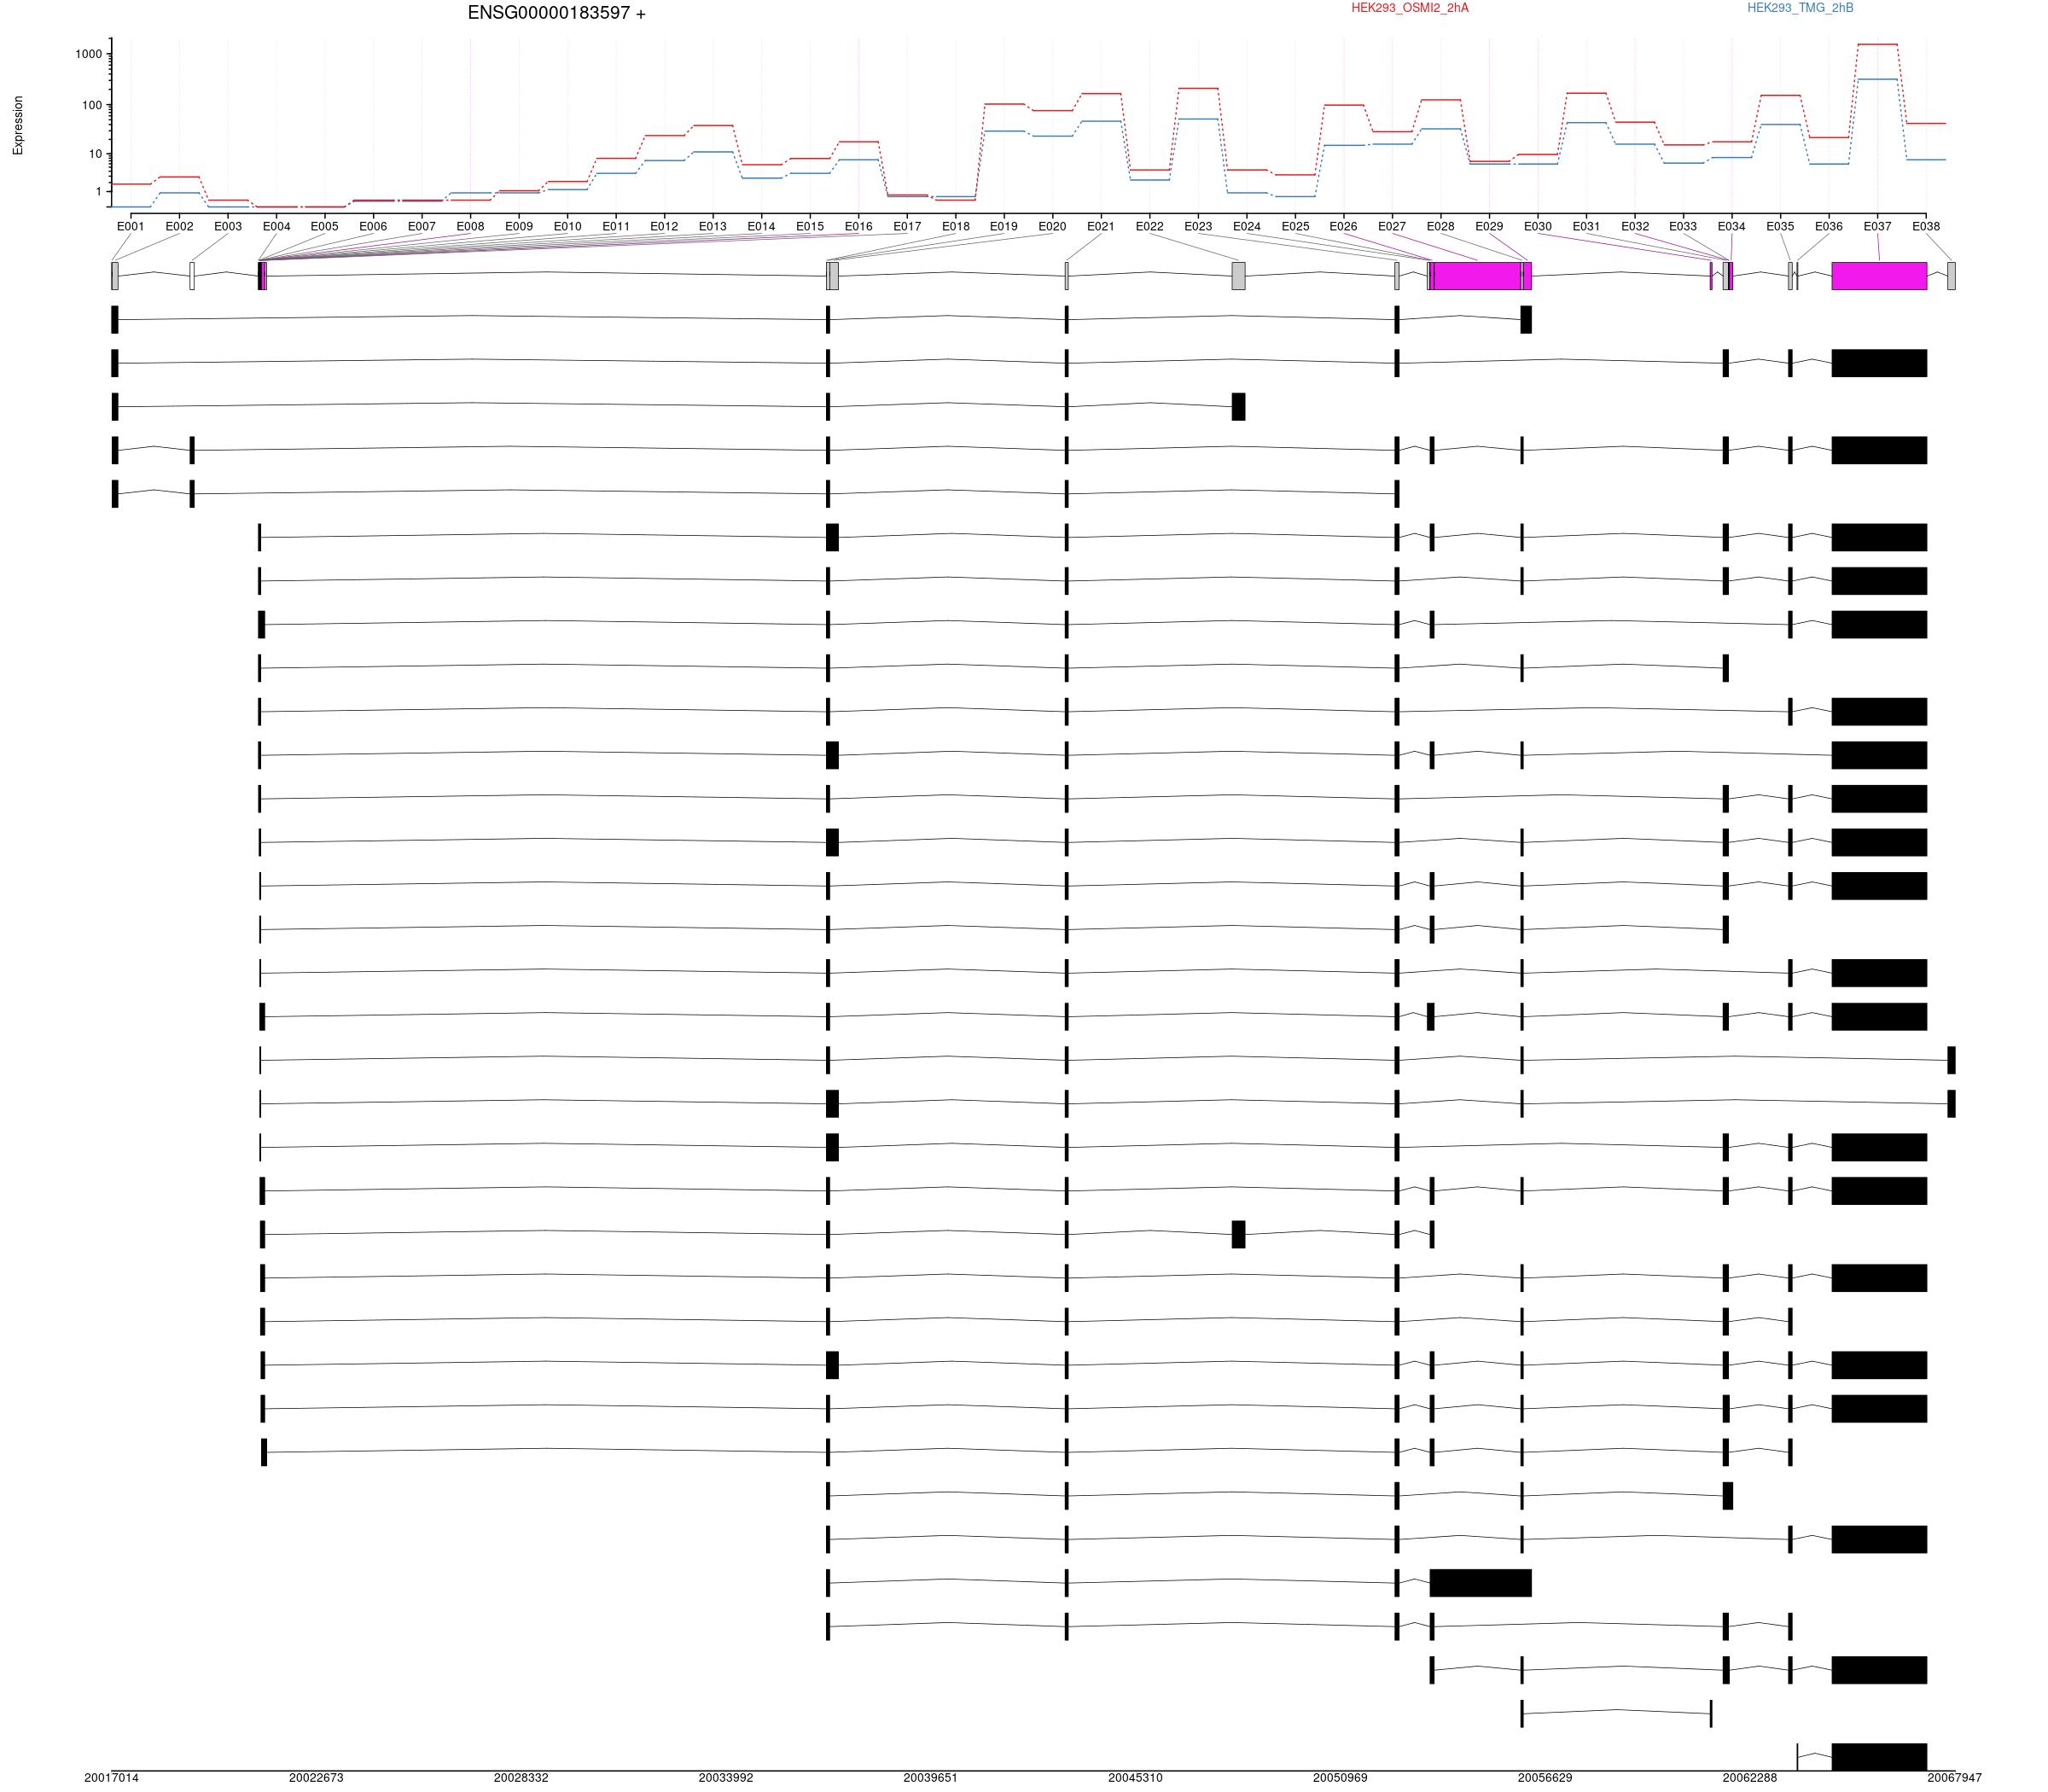
Task: Click exon bin label E010
Action: (568, 227)
